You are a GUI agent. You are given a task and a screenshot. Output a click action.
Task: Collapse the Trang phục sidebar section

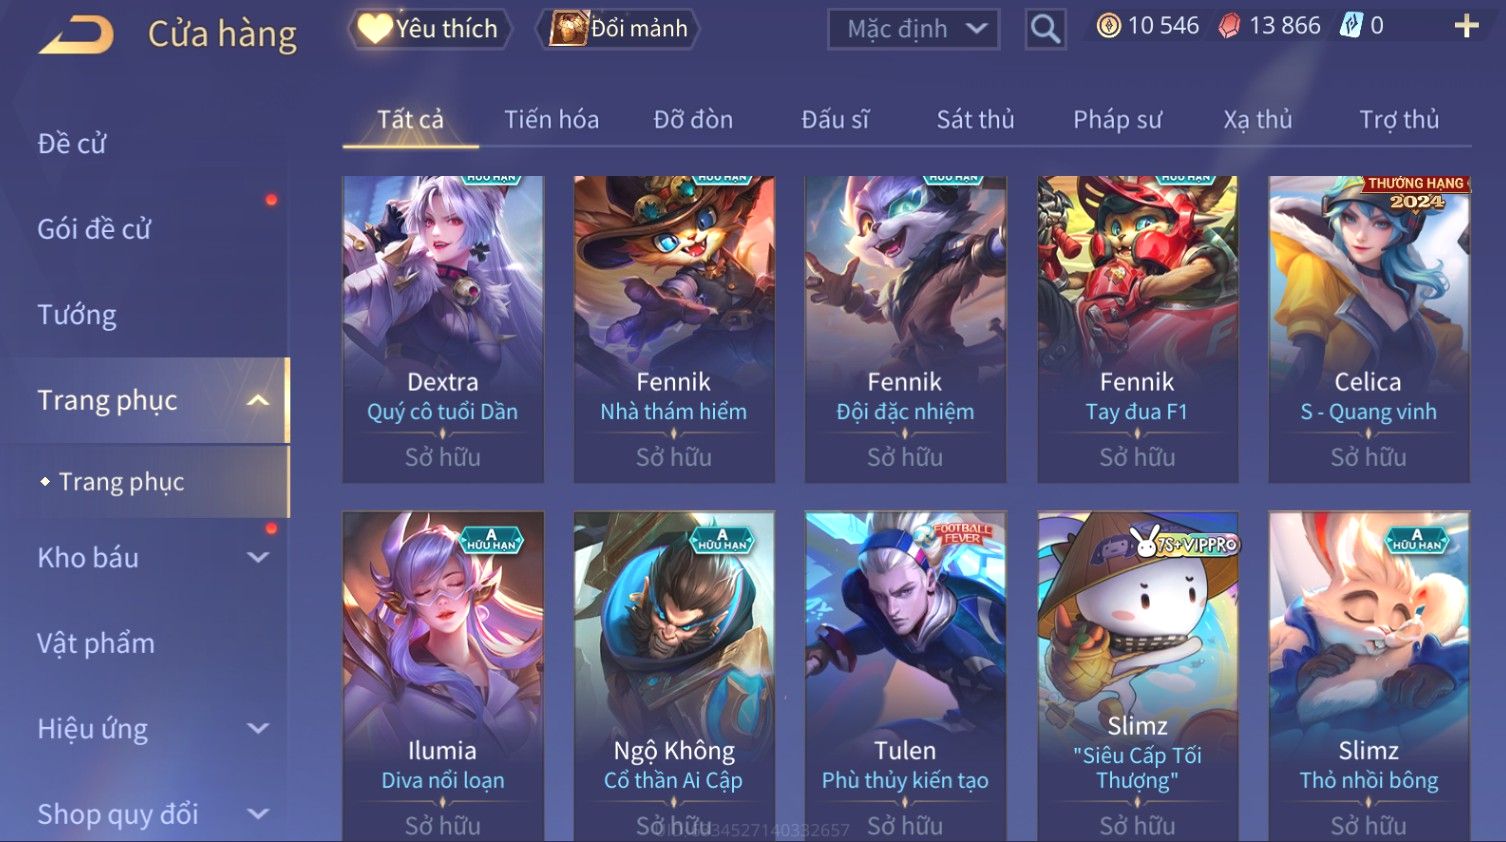click(258, 400)
